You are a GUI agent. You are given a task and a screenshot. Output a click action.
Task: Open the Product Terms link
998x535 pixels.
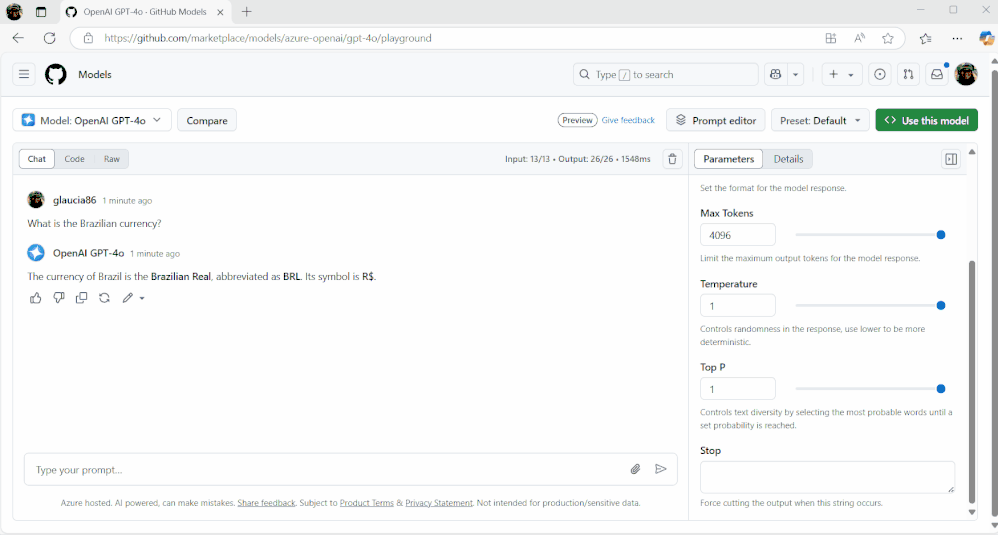tap(367, 503)
